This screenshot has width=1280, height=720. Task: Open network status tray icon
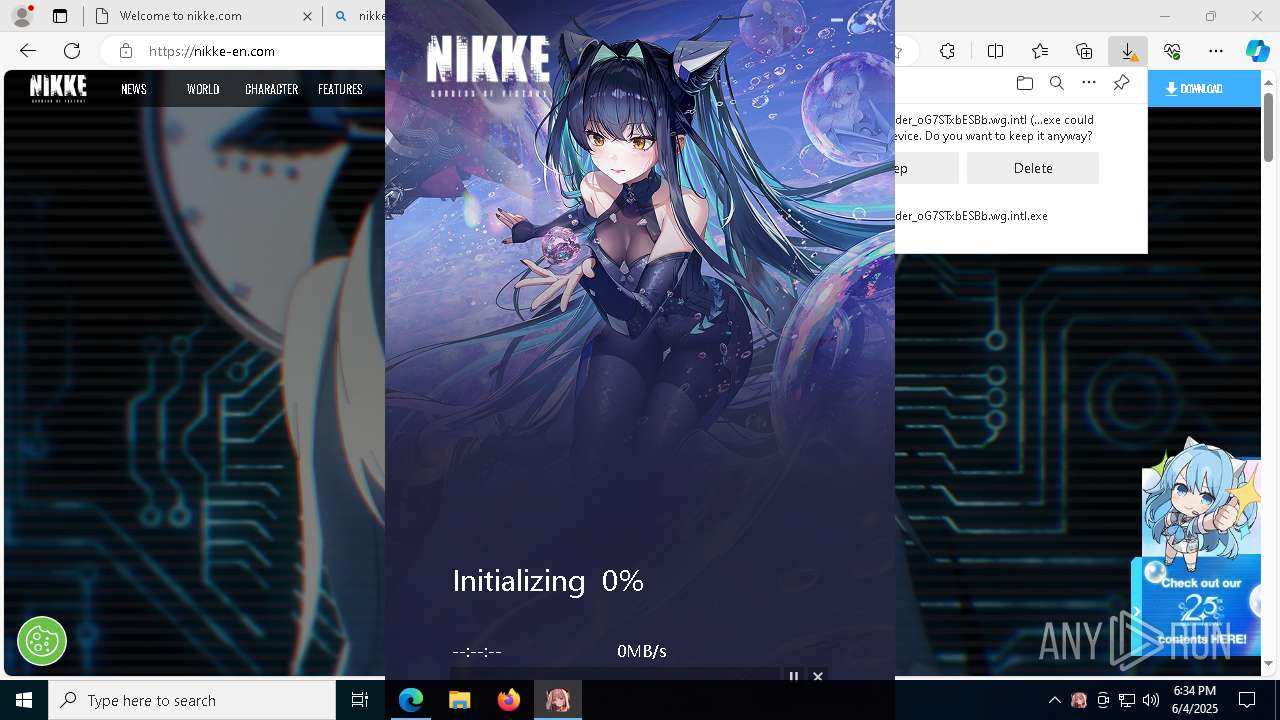(x=1127, y=700)
